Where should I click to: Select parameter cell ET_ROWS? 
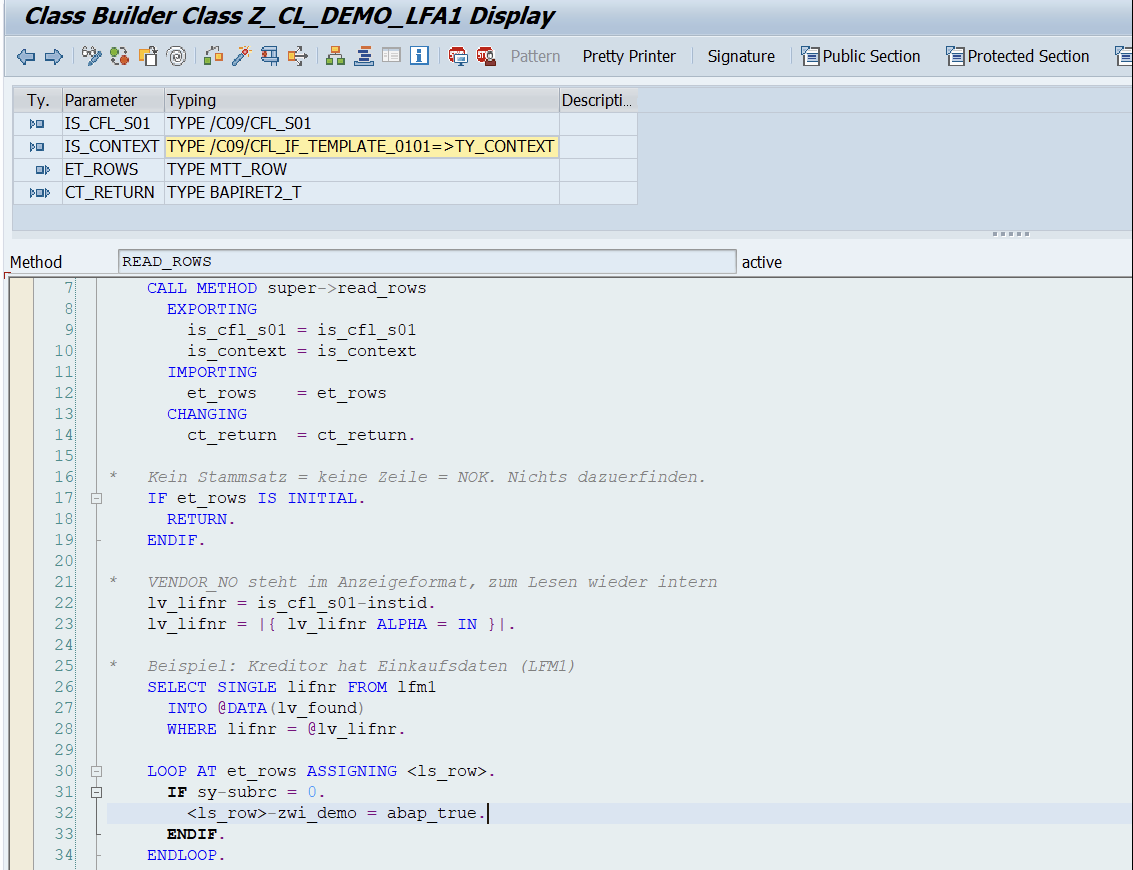(113, 170)
